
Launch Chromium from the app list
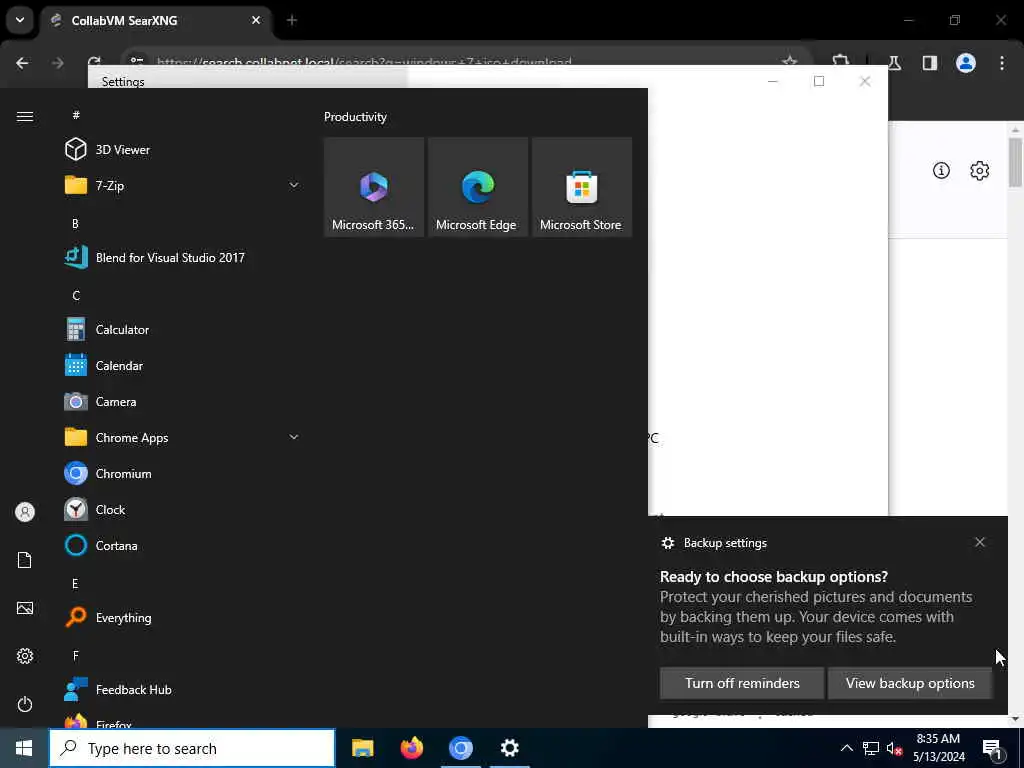[183, 473]
